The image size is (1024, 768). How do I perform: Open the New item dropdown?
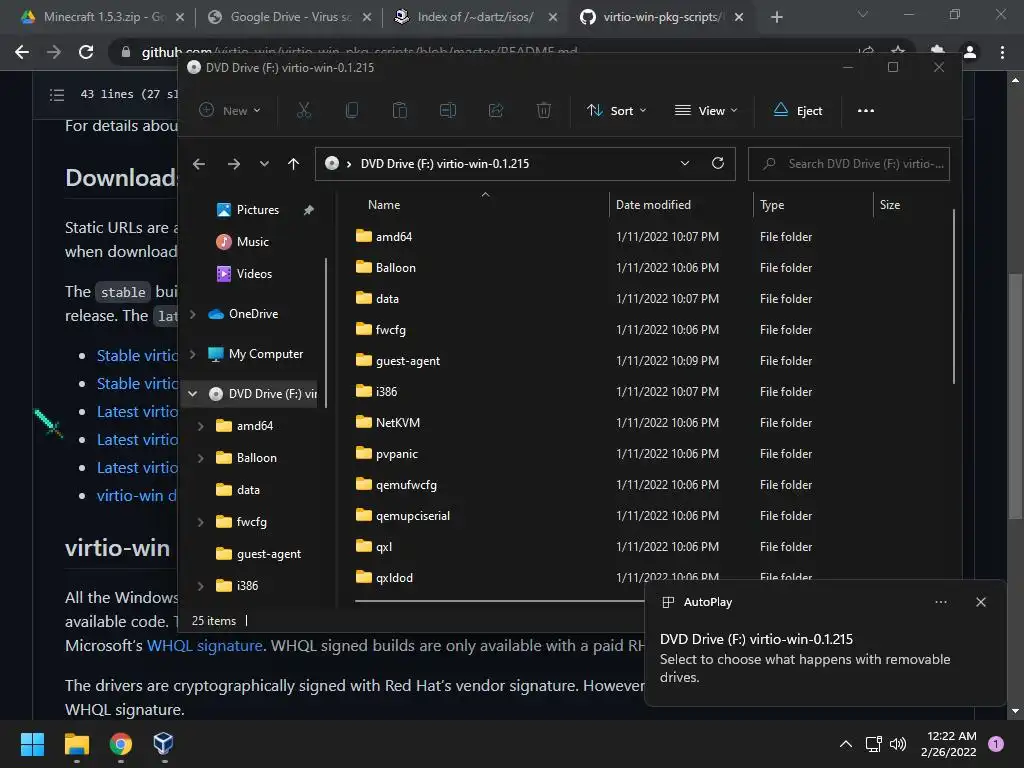(x=230, y=110)
